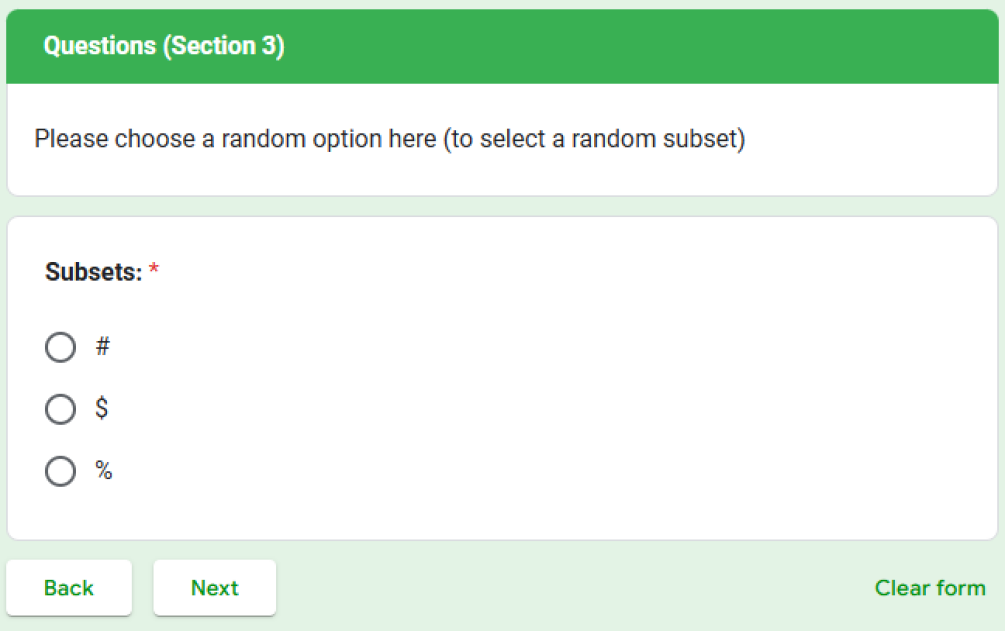Select the % radio button

tap(60, 471)
